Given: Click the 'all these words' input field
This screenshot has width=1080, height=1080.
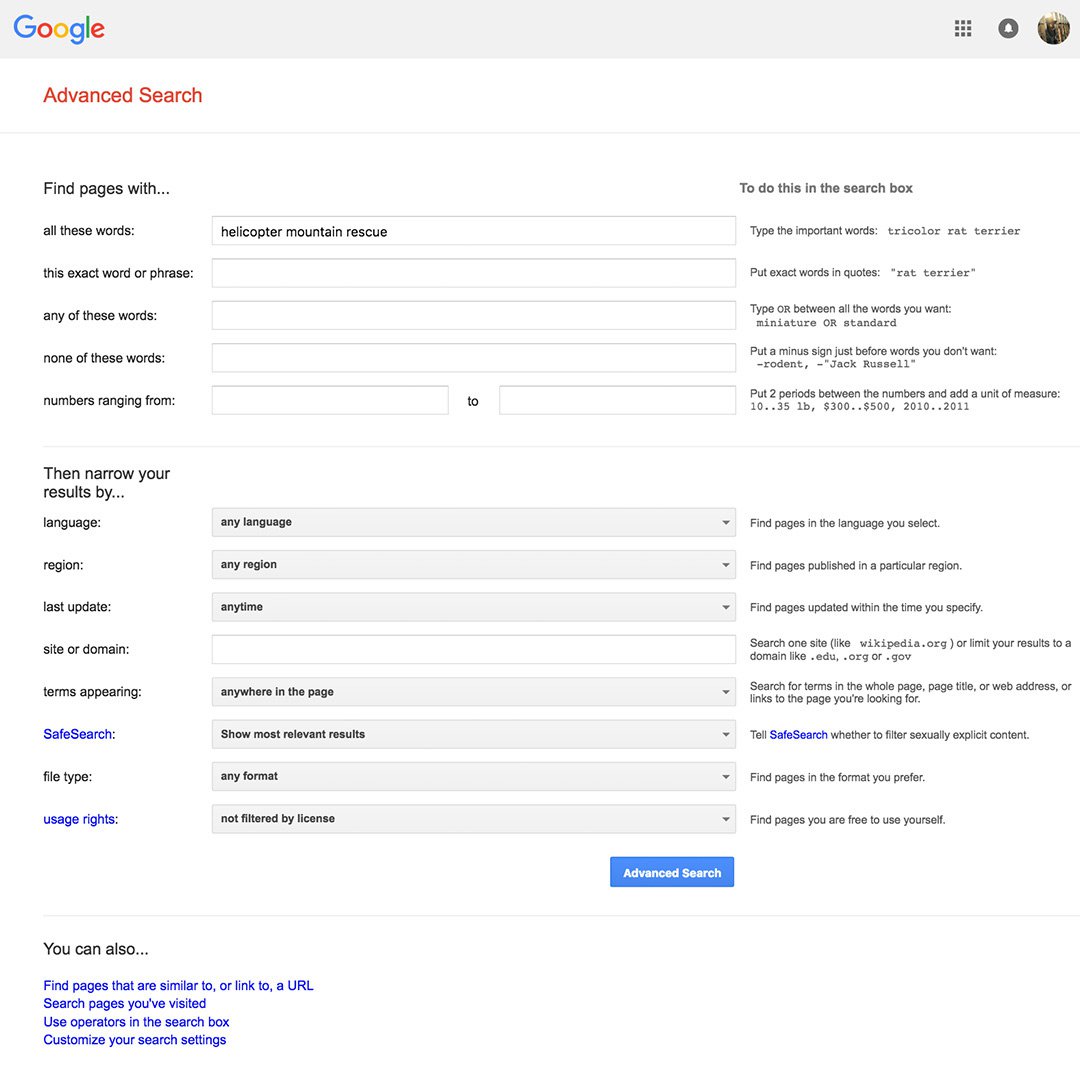Looking at the screenshot, I should pyautogui.click(x=473, y=231).
